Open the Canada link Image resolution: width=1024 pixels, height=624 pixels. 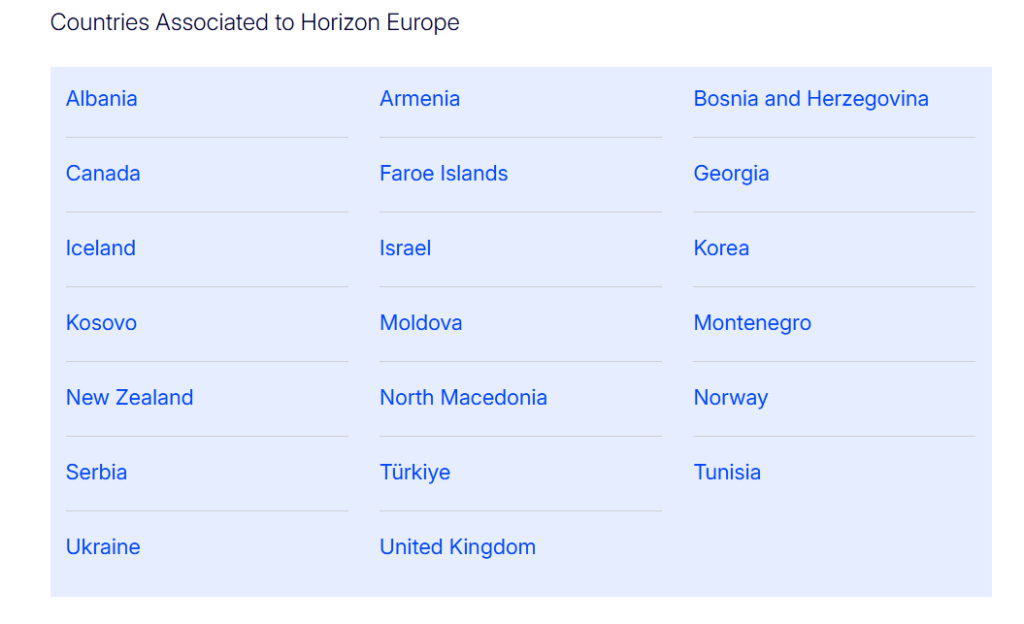(x=103, y=173)
